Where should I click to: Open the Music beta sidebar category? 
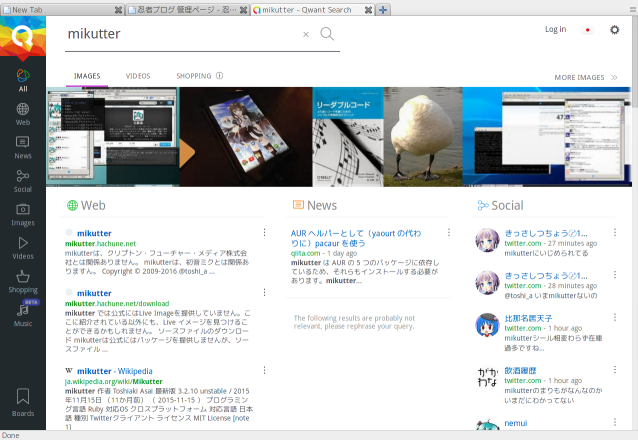pos(23,313)
